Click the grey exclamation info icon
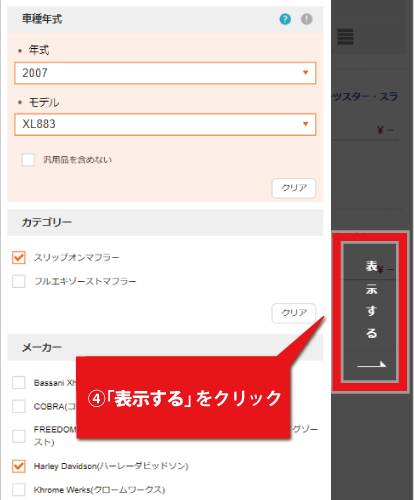 pyautogui.click(x=307, y=19)
